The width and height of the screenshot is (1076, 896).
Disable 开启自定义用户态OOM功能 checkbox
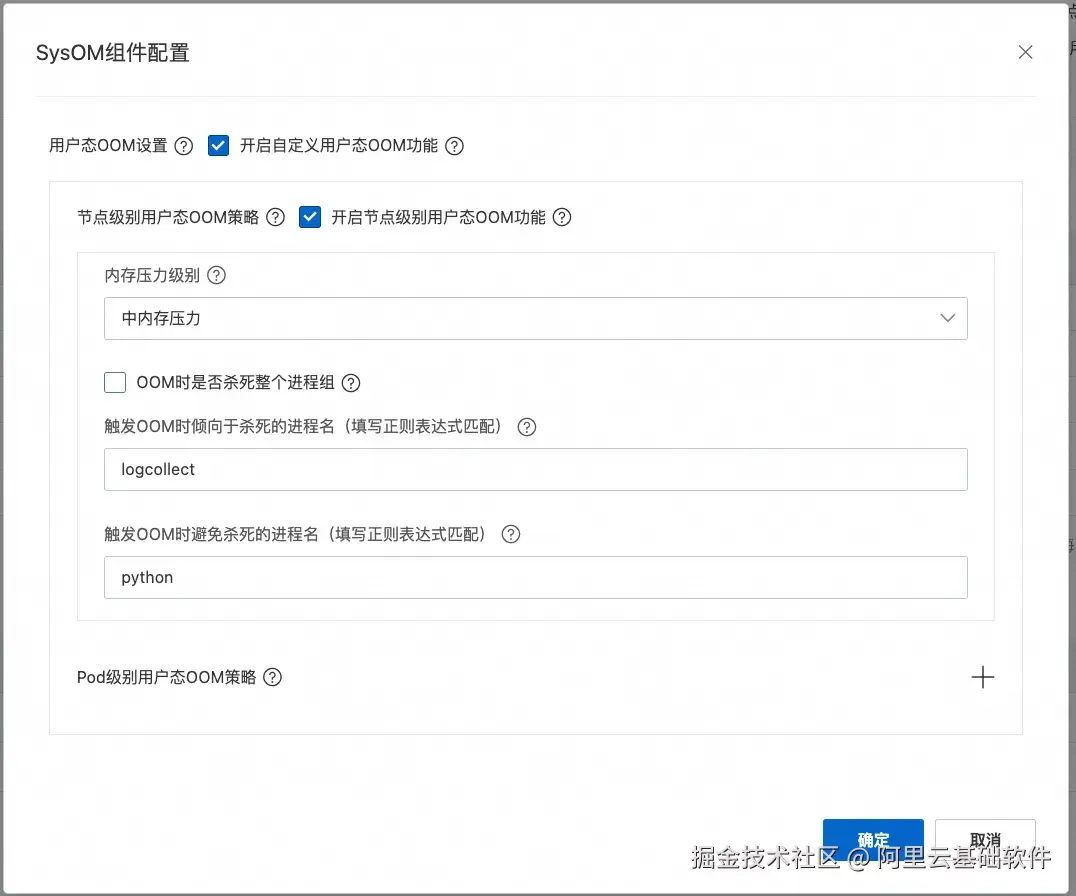[x=218, y=145]
